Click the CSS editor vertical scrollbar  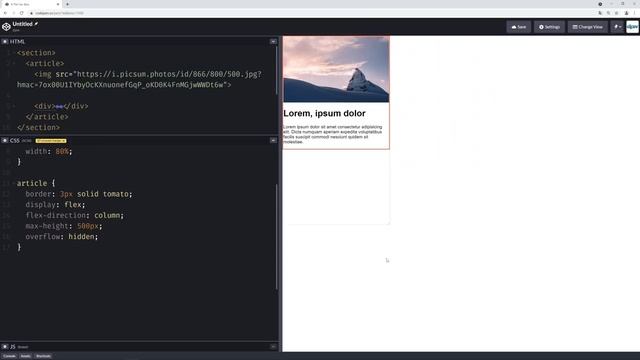coord(277,237)
